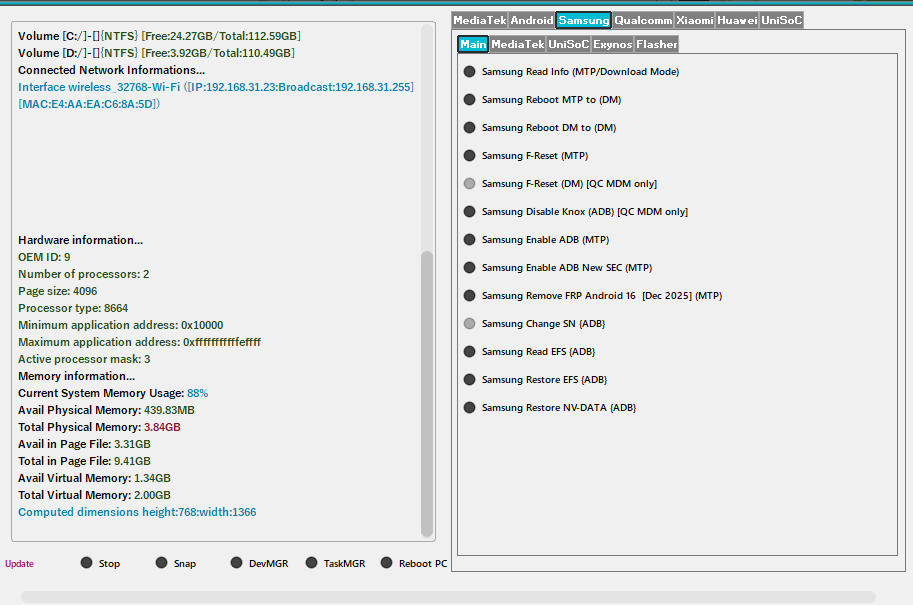Select Samsung Reboot MTP to (DM)
The height and width of the screenshot is (605, 913).
pyautogui.click(x=470, y=100)
